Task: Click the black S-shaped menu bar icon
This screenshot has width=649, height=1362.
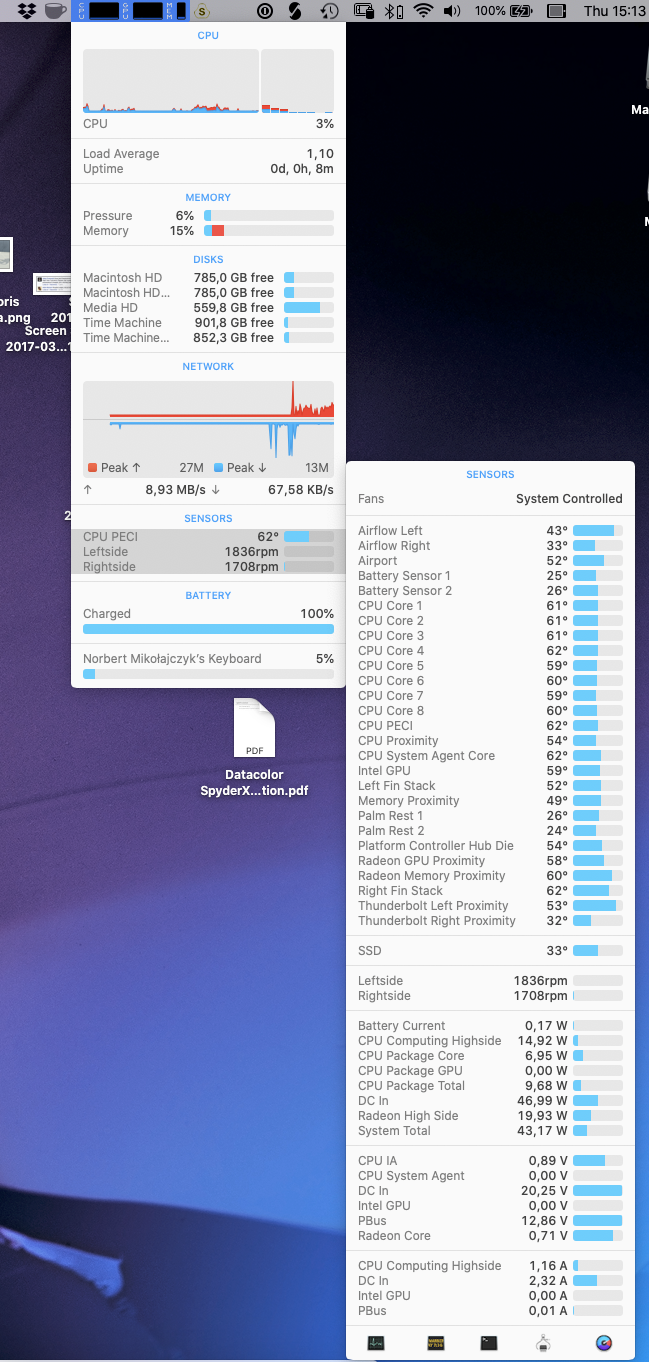Action: tap(295, 11)
